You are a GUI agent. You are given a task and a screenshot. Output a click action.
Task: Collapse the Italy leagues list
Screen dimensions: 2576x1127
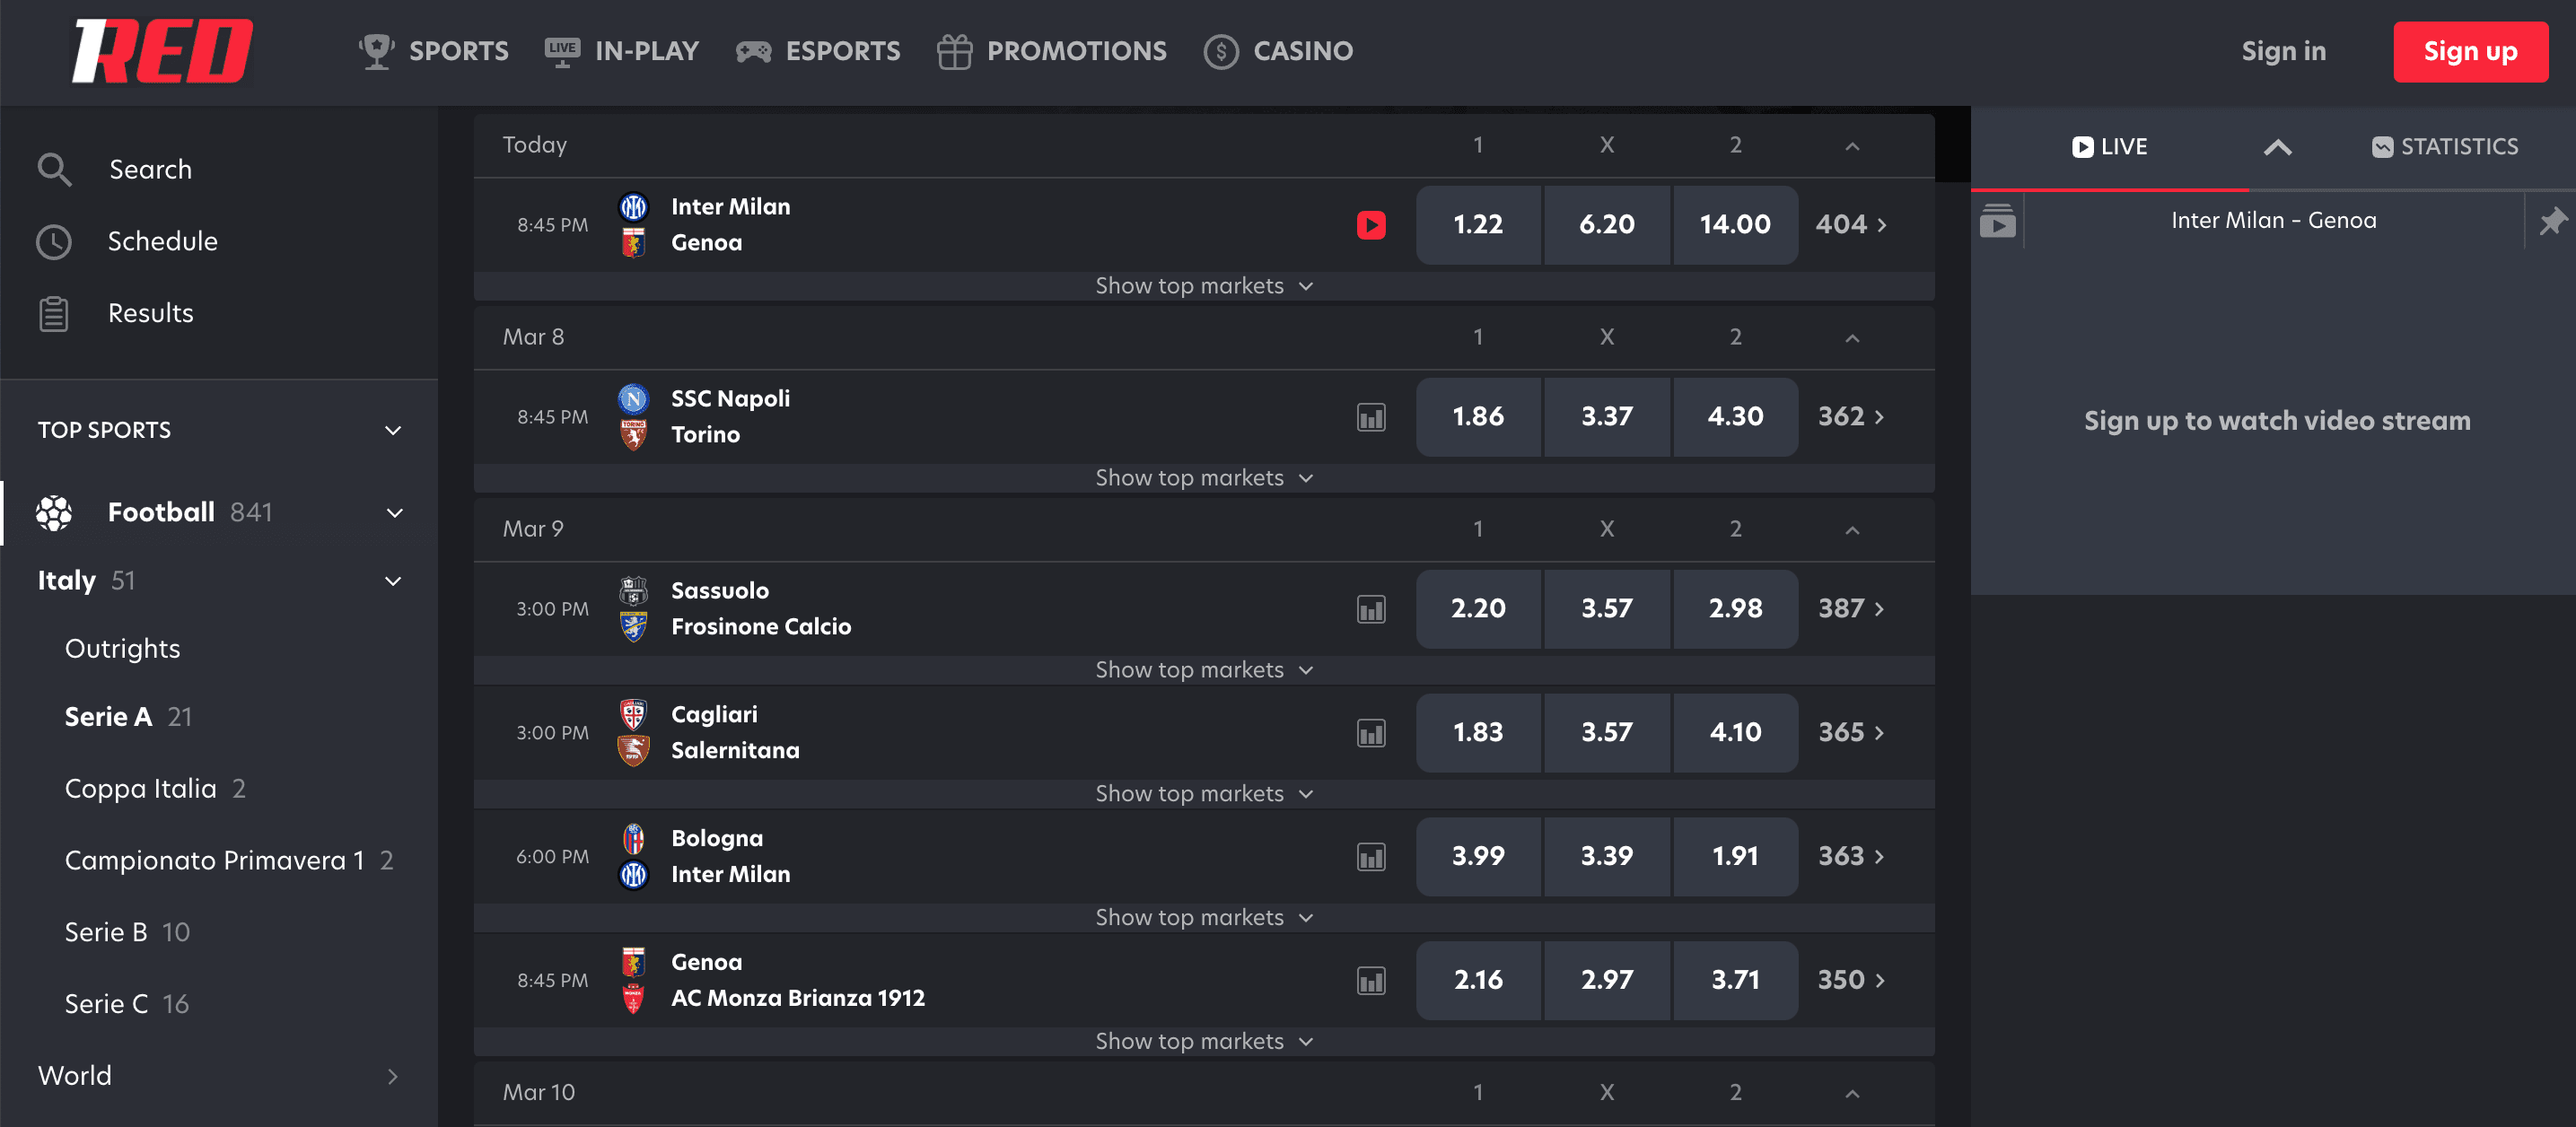click(393, 581)
